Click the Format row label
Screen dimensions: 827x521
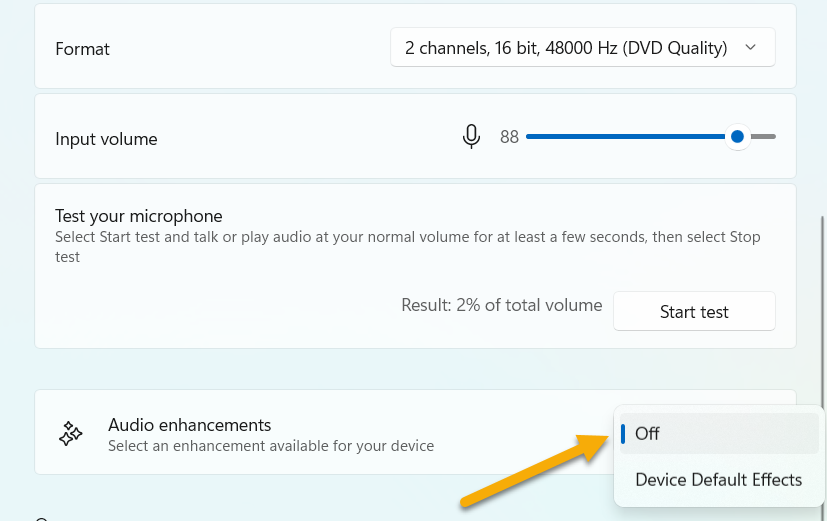83,49
